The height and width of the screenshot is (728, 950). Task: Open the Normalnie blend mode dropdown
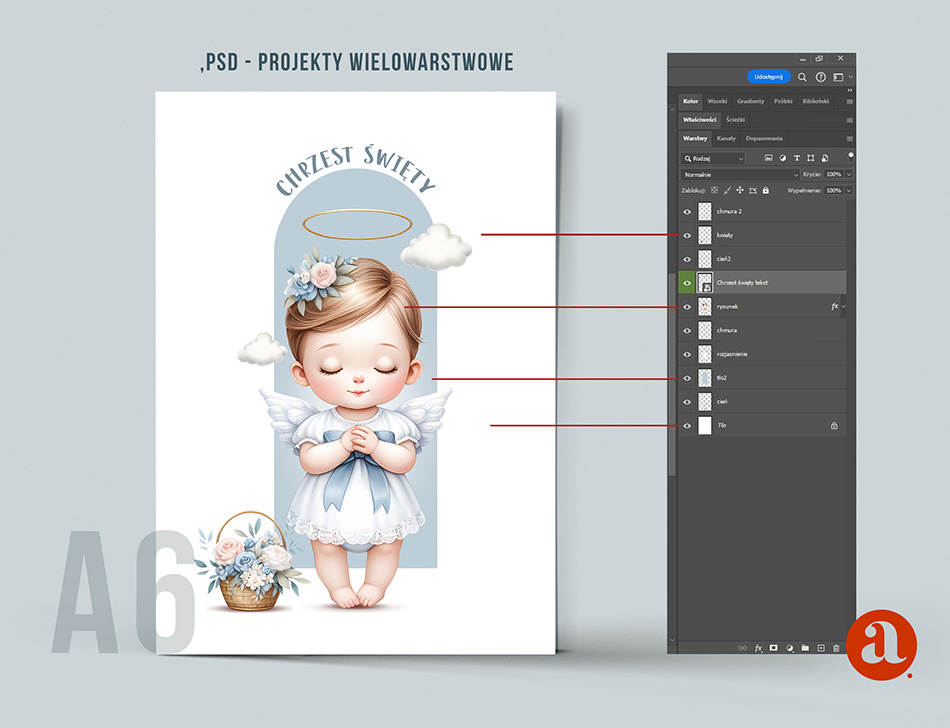(x=740, y=174)
